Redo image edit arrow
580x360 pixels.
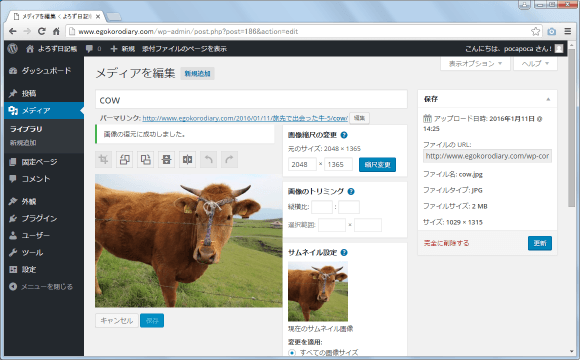pyautogui.click(x=229, y=160)
